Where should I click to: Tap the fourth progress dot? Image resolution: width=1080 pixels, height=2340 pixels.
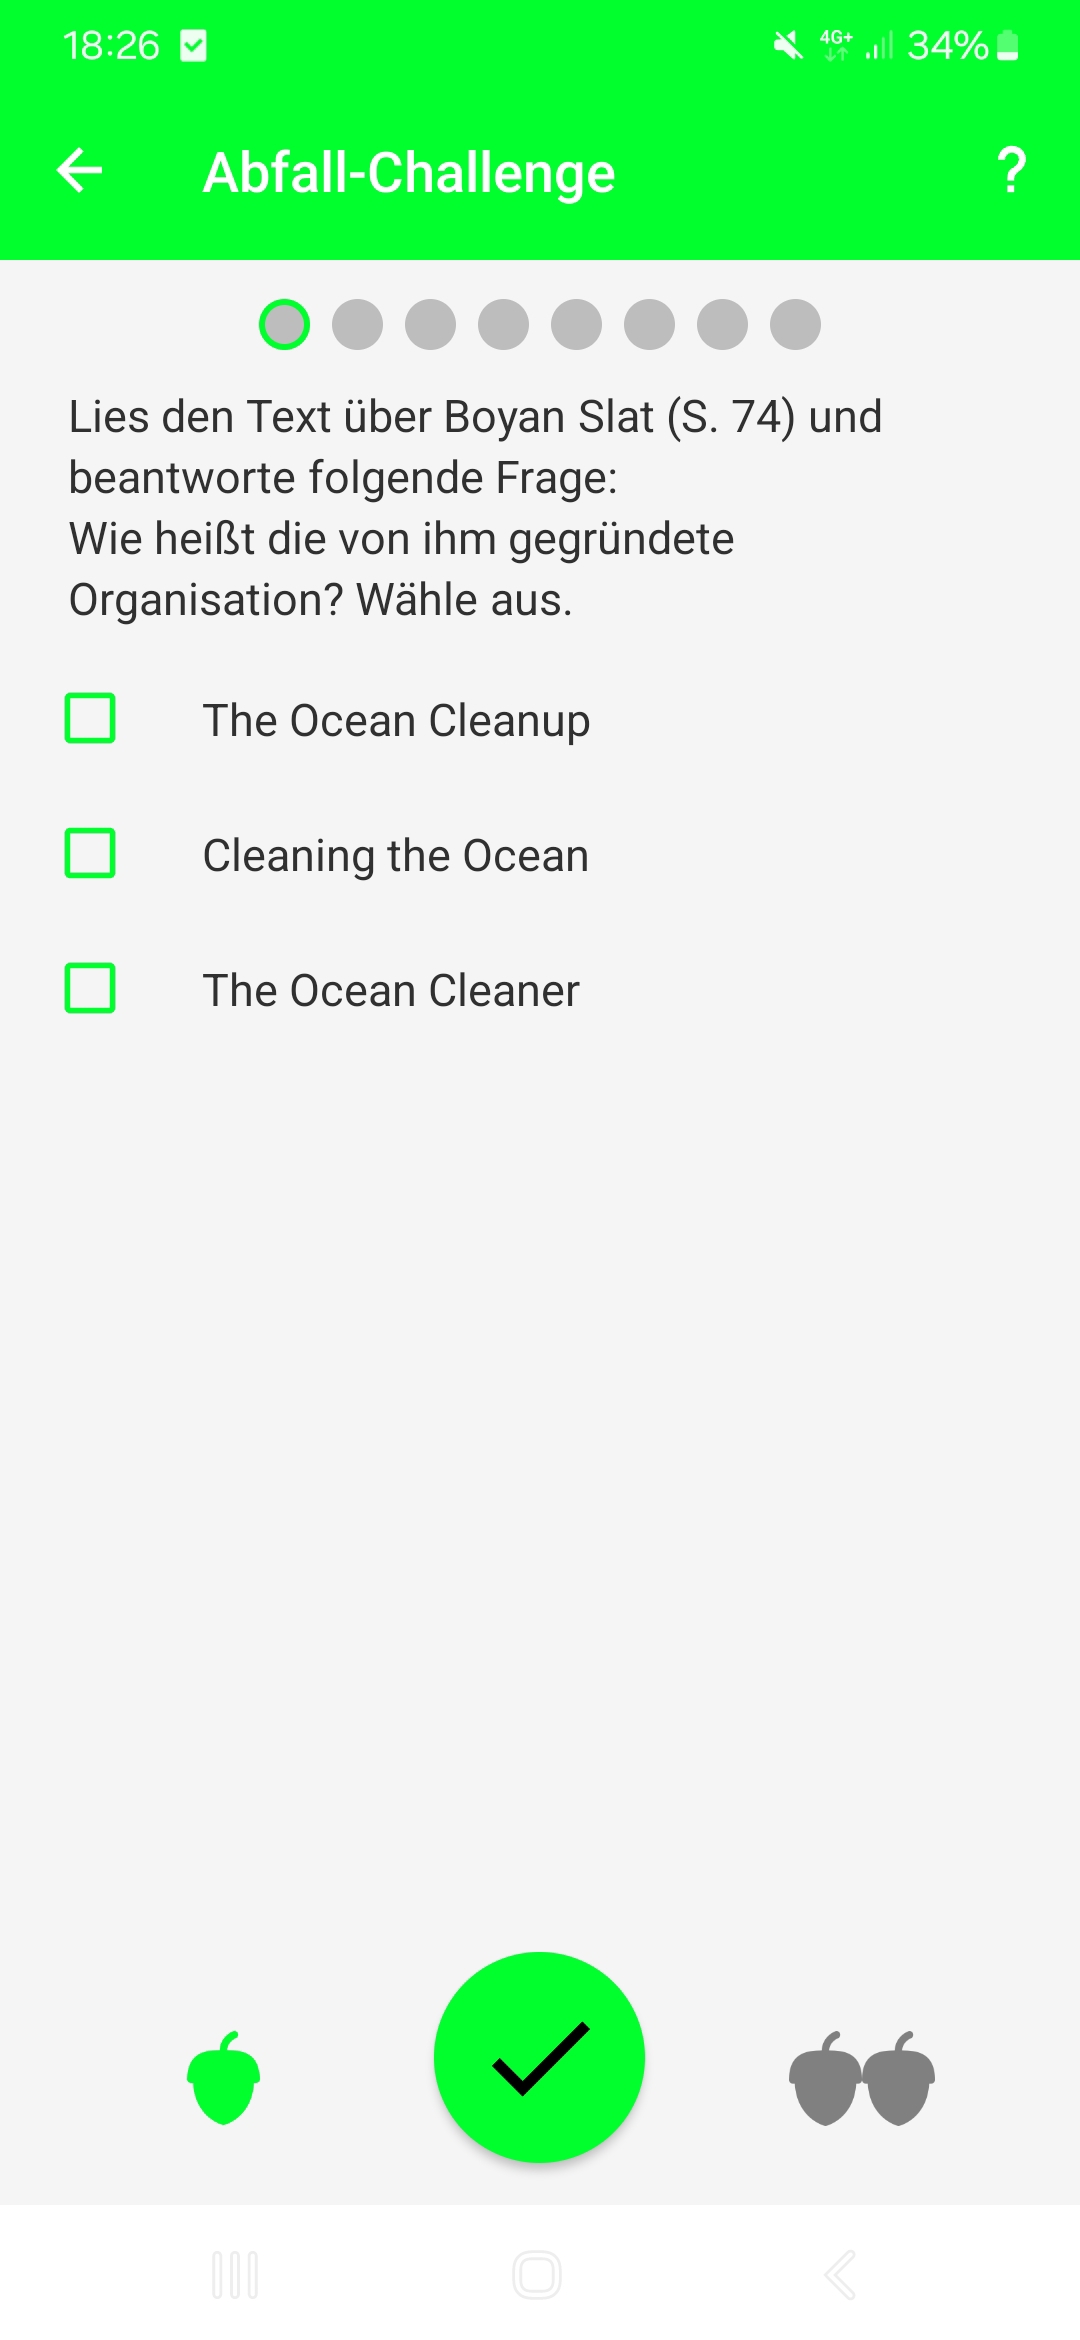(x=503, y=325)
